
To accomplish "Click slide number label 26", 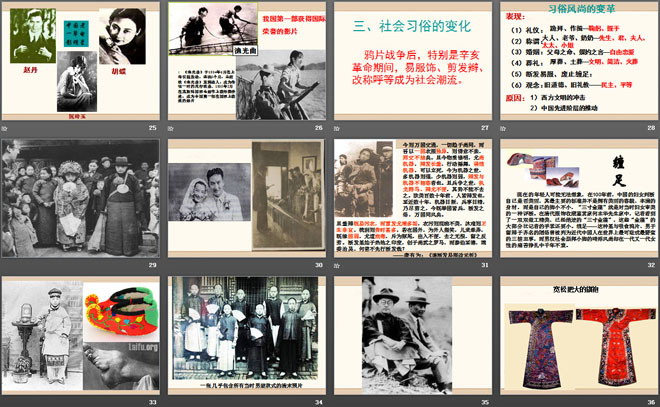I will (x=319, y=128).
